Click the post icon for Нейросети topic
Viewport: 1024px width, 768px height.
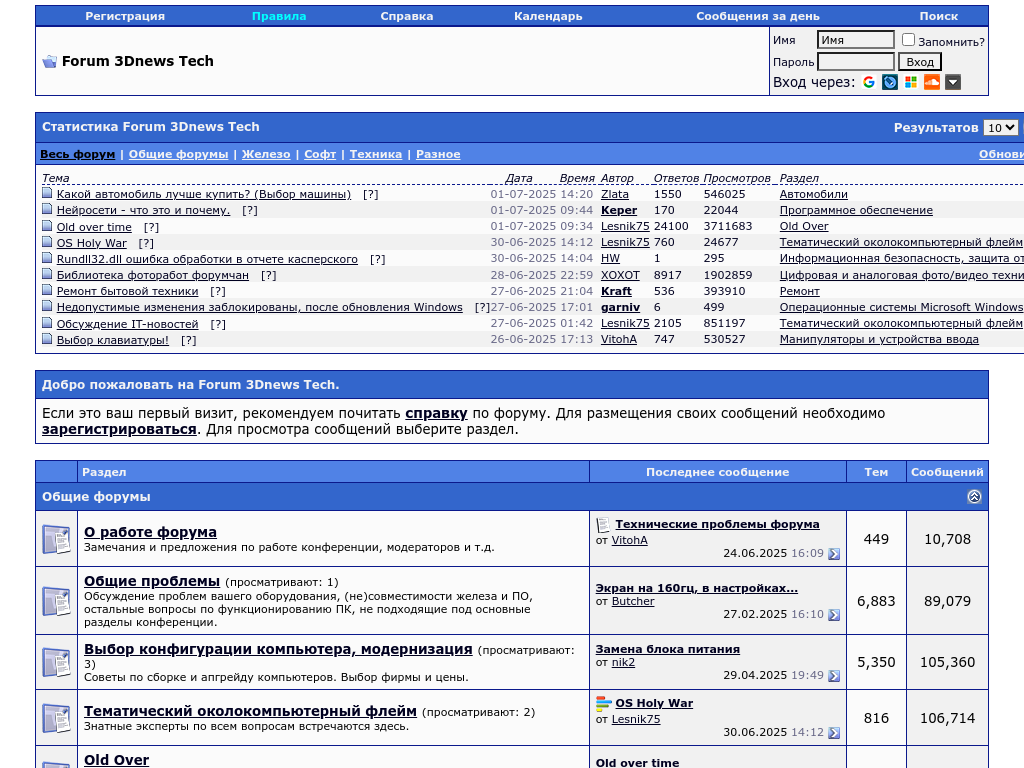point(47,209)
